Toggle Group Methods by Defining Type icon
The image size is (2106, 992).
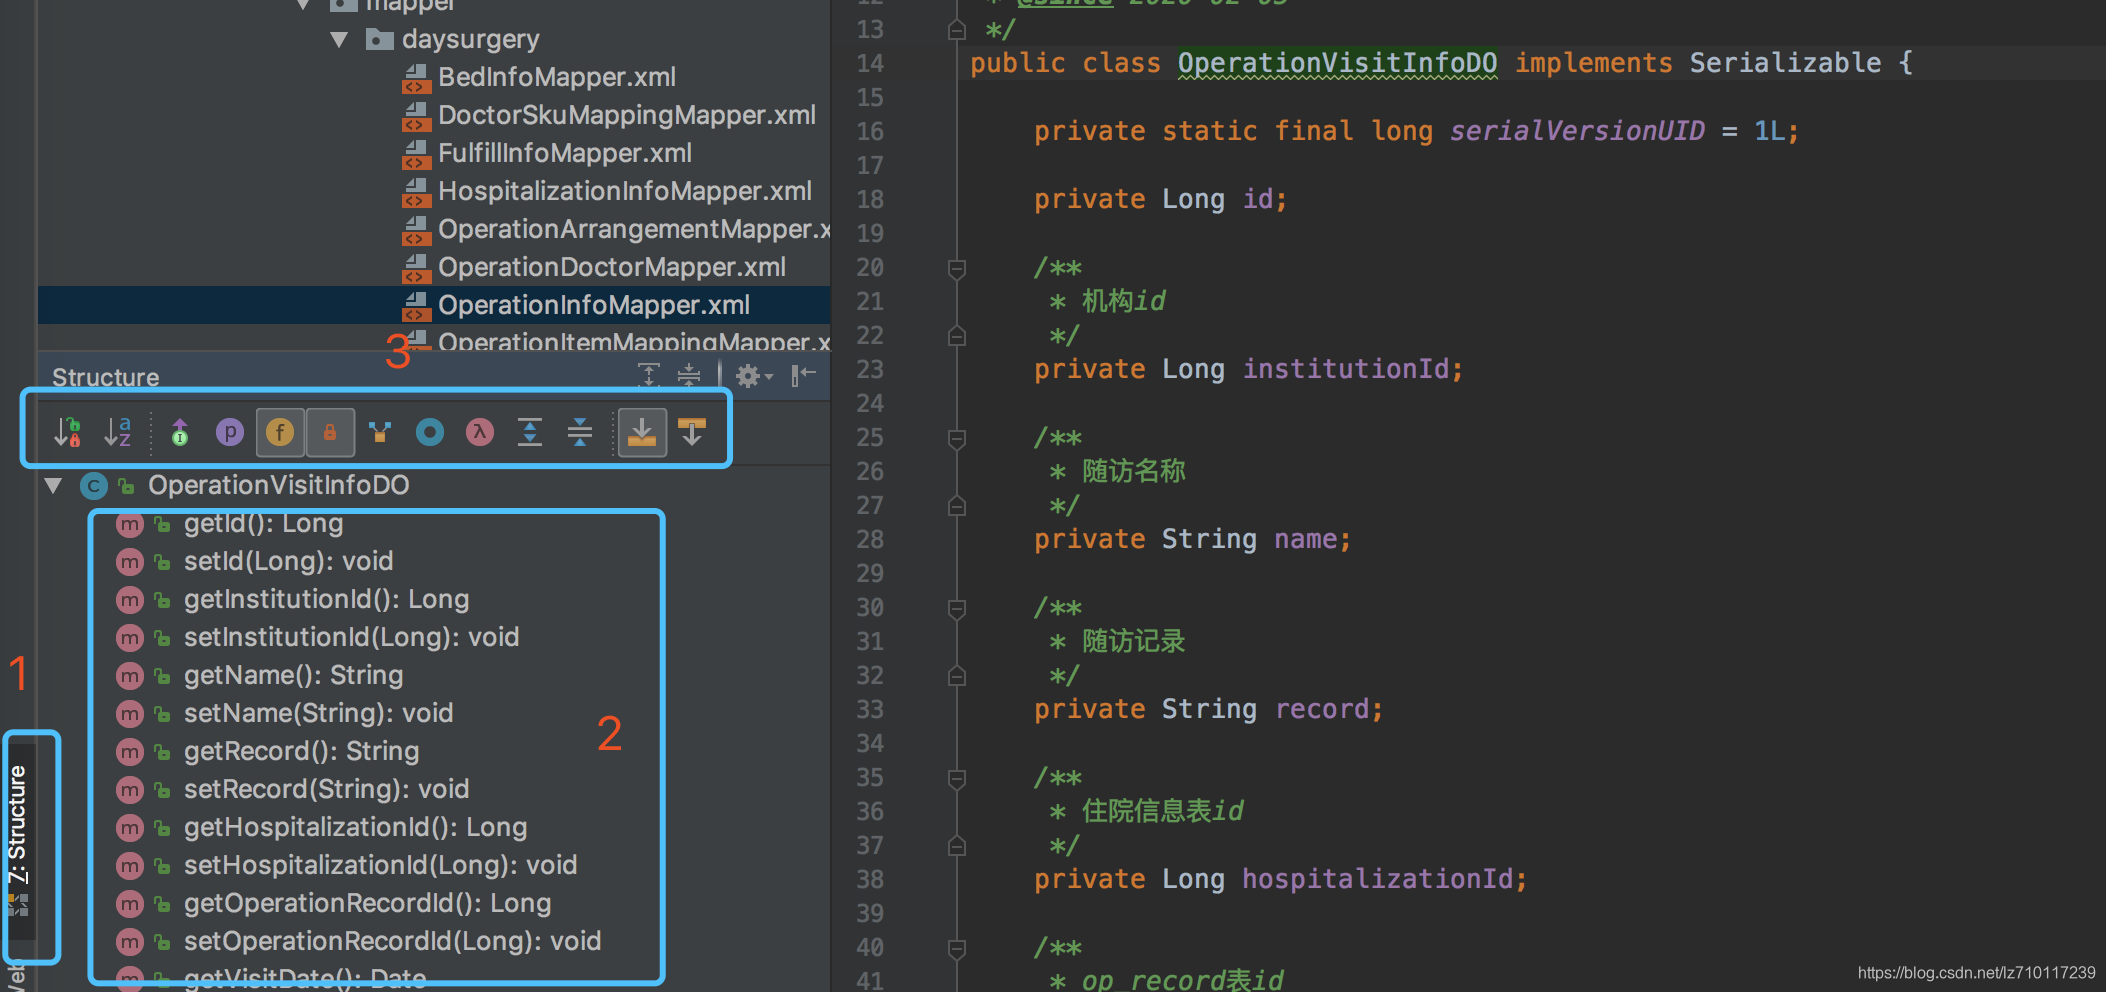point(380,432)
